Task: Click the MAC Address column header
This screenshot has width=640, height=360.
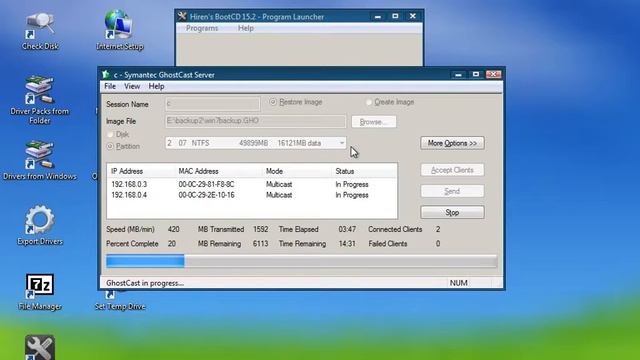Action: [219, 171]
